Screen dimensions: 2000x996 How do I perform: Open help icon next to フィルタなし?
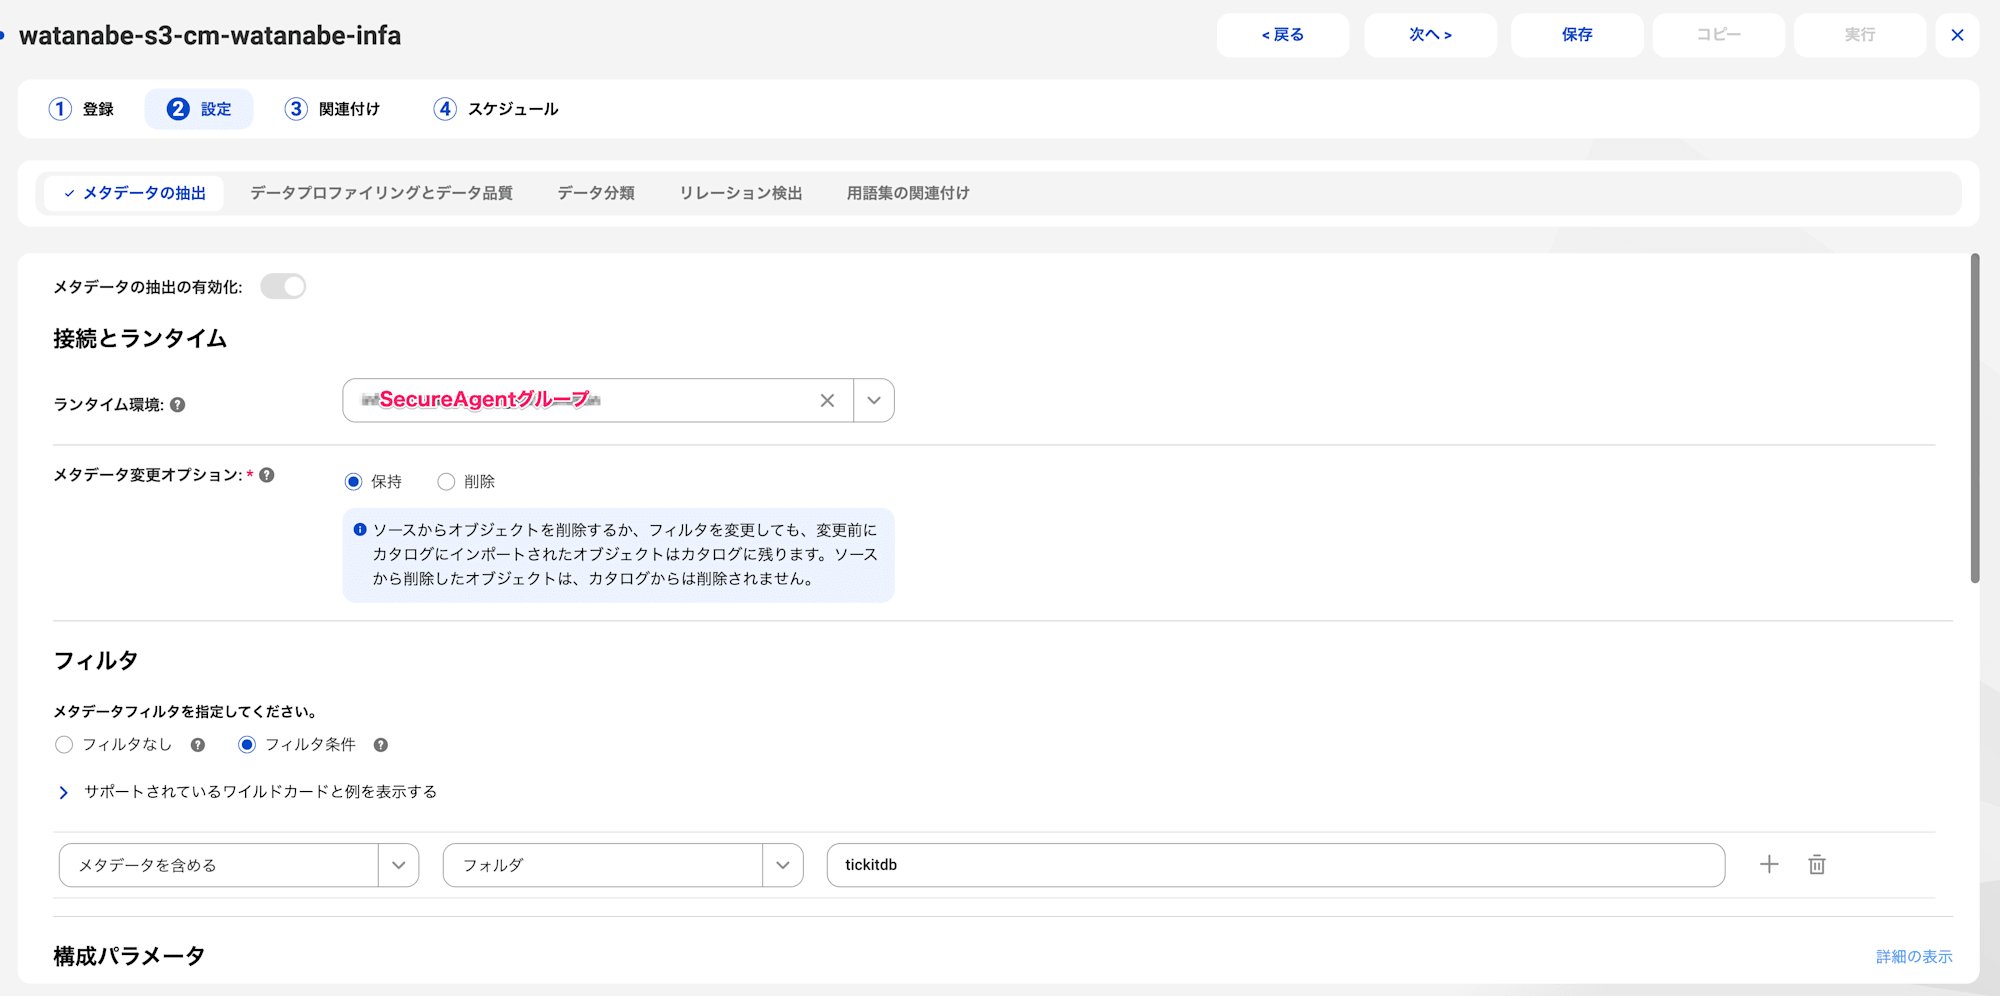click(x=198, y=745)
